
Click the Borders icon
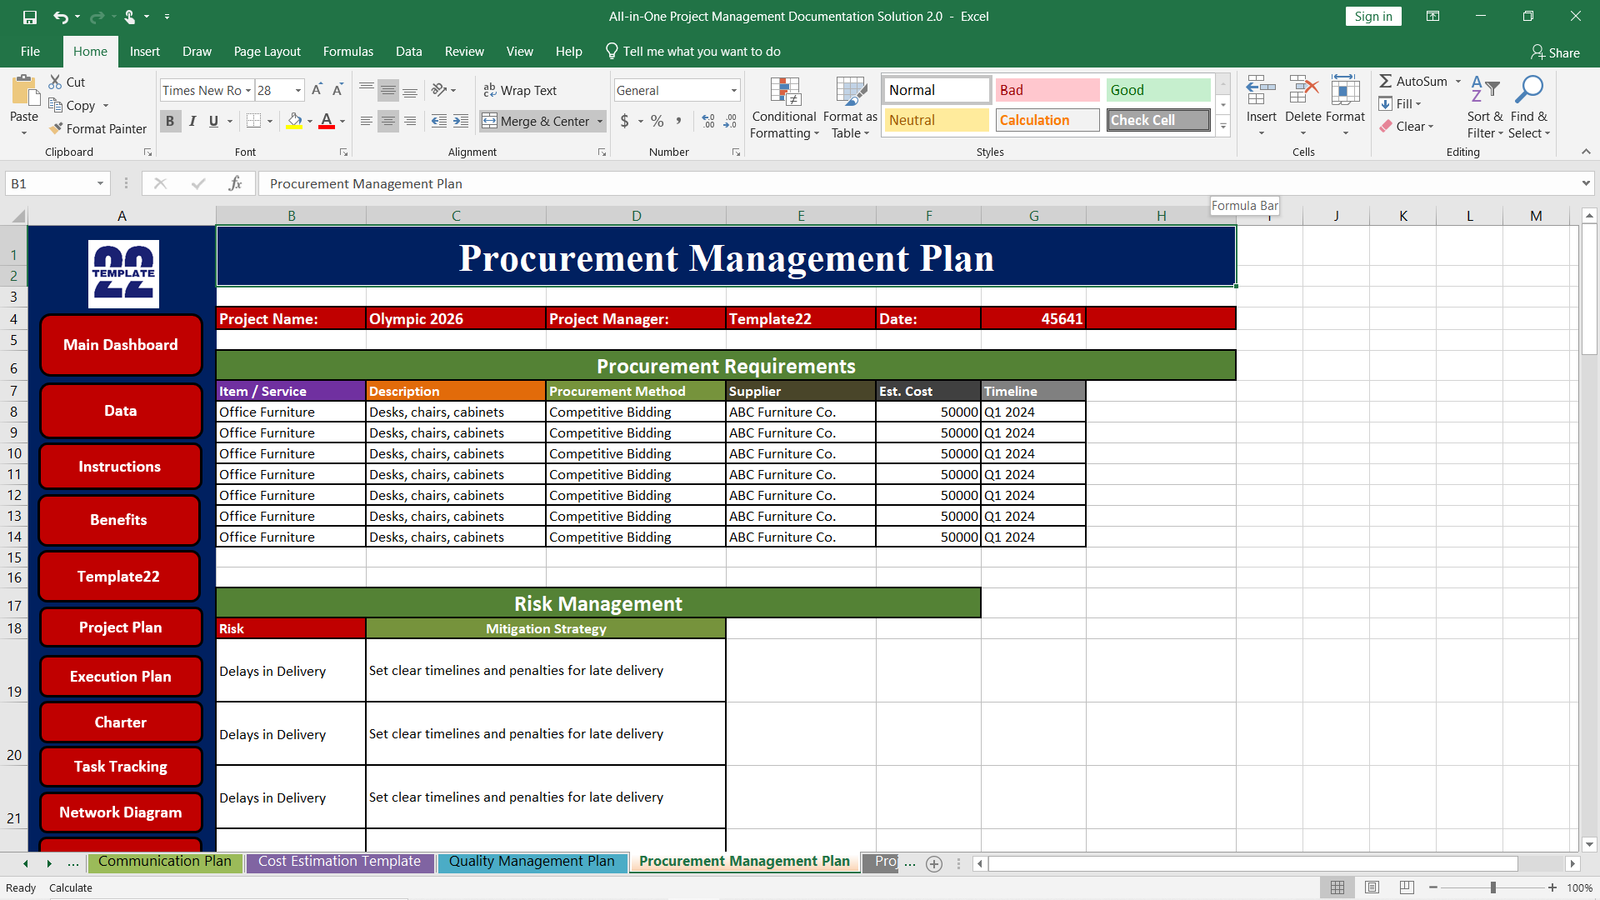click(x=254, y=121)
